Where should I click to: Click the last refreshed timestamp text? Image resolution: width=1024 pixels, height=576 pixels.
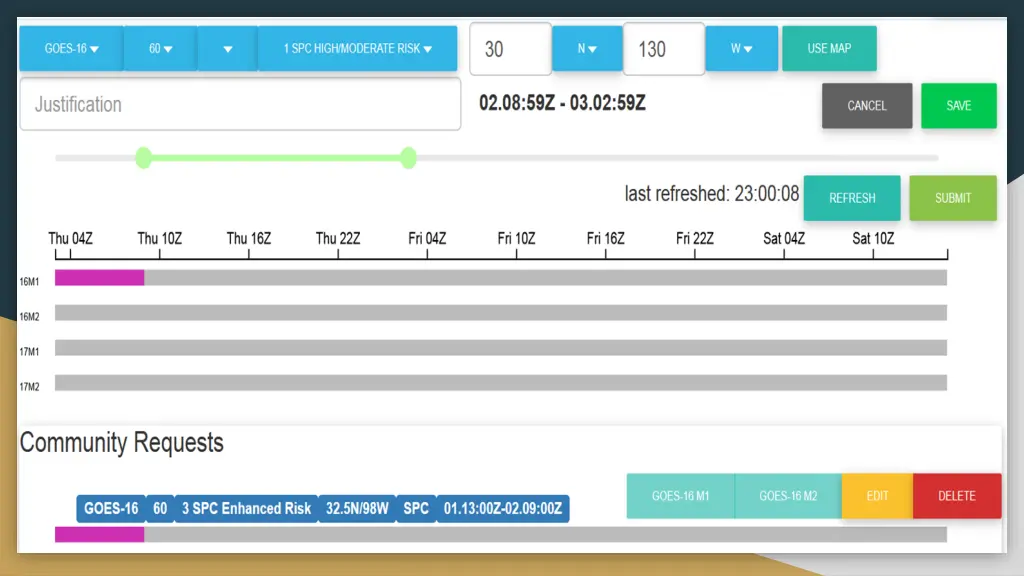[x=712, y=194]
